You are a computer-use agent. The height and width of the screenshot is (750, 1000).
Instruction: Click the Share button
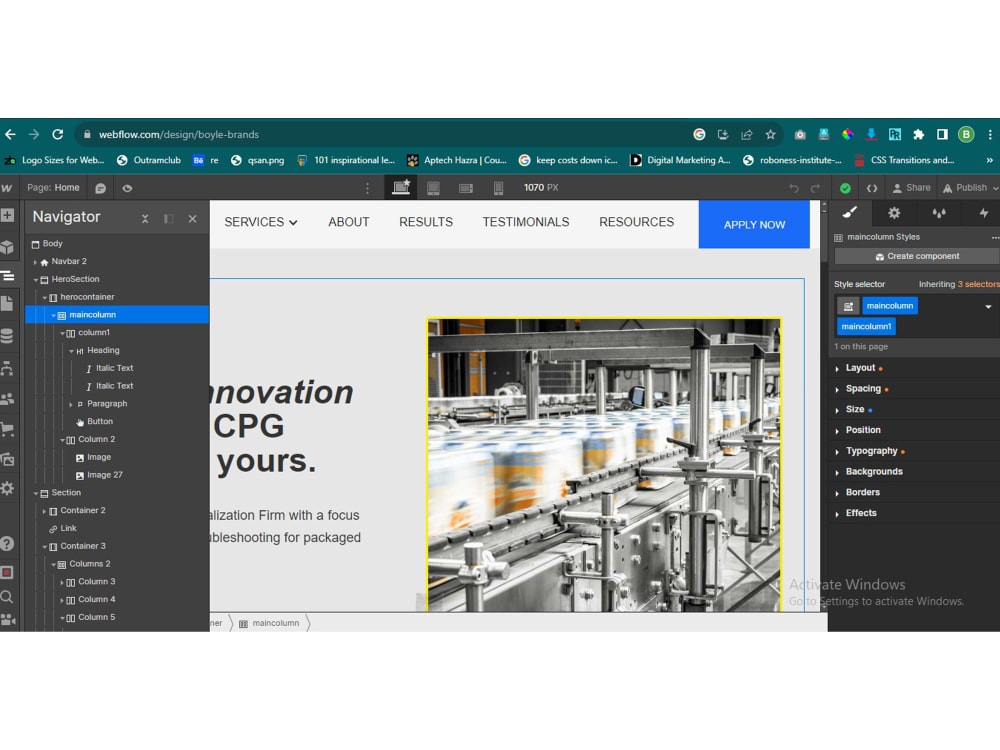pyautogui.click(x=911, y=188)
